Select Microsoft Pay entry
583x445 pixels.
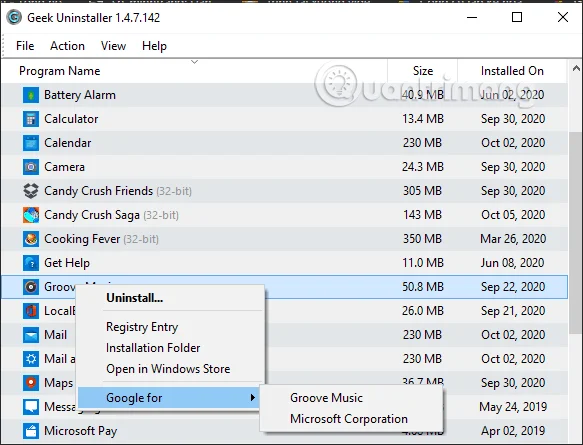(x=81, y=431)
